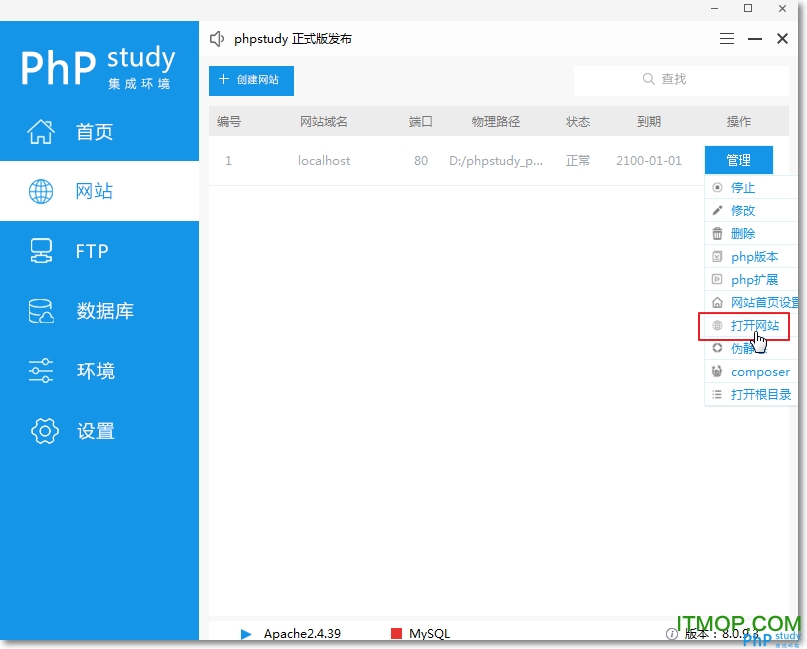Click the red MySQL stop indicator icon
807x649 pixels.
(x=396, y=634)
